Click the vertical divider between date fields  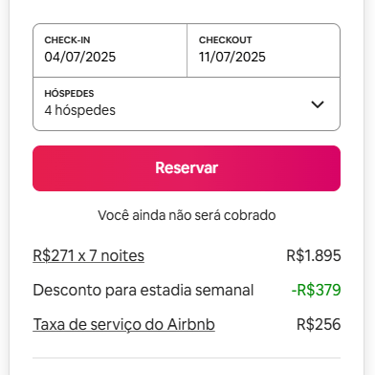click(x=187, y=50)
